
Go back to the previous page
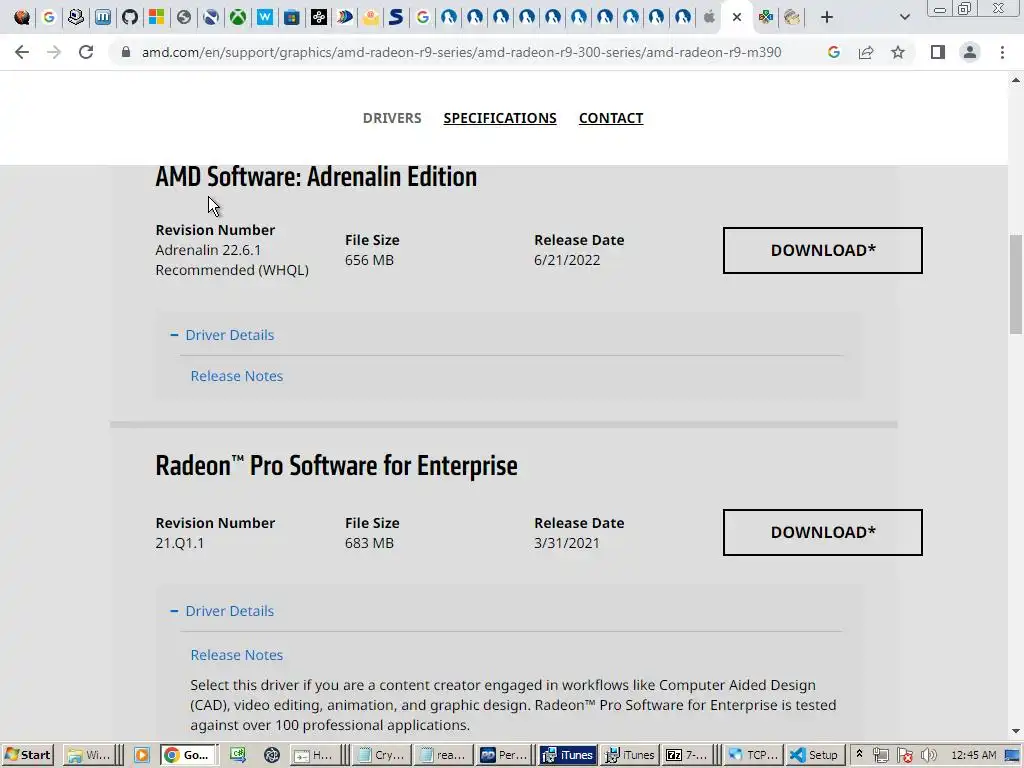(22, 52)
